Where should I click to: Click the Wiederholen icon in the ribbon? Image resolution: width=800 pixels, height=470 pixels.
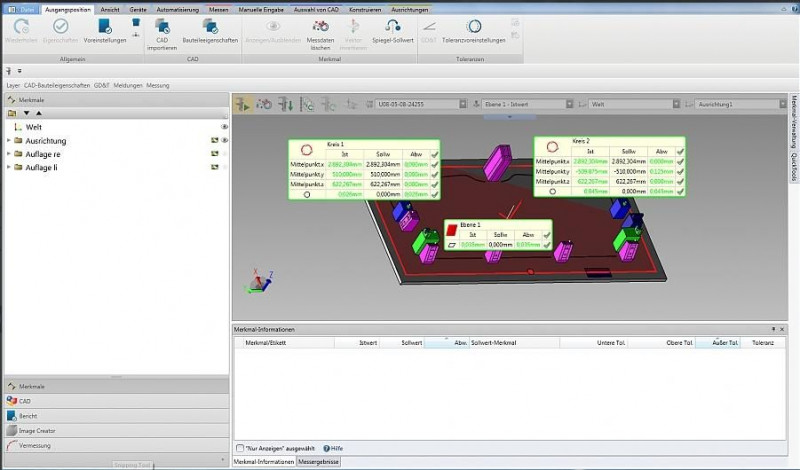pos(21,26)
